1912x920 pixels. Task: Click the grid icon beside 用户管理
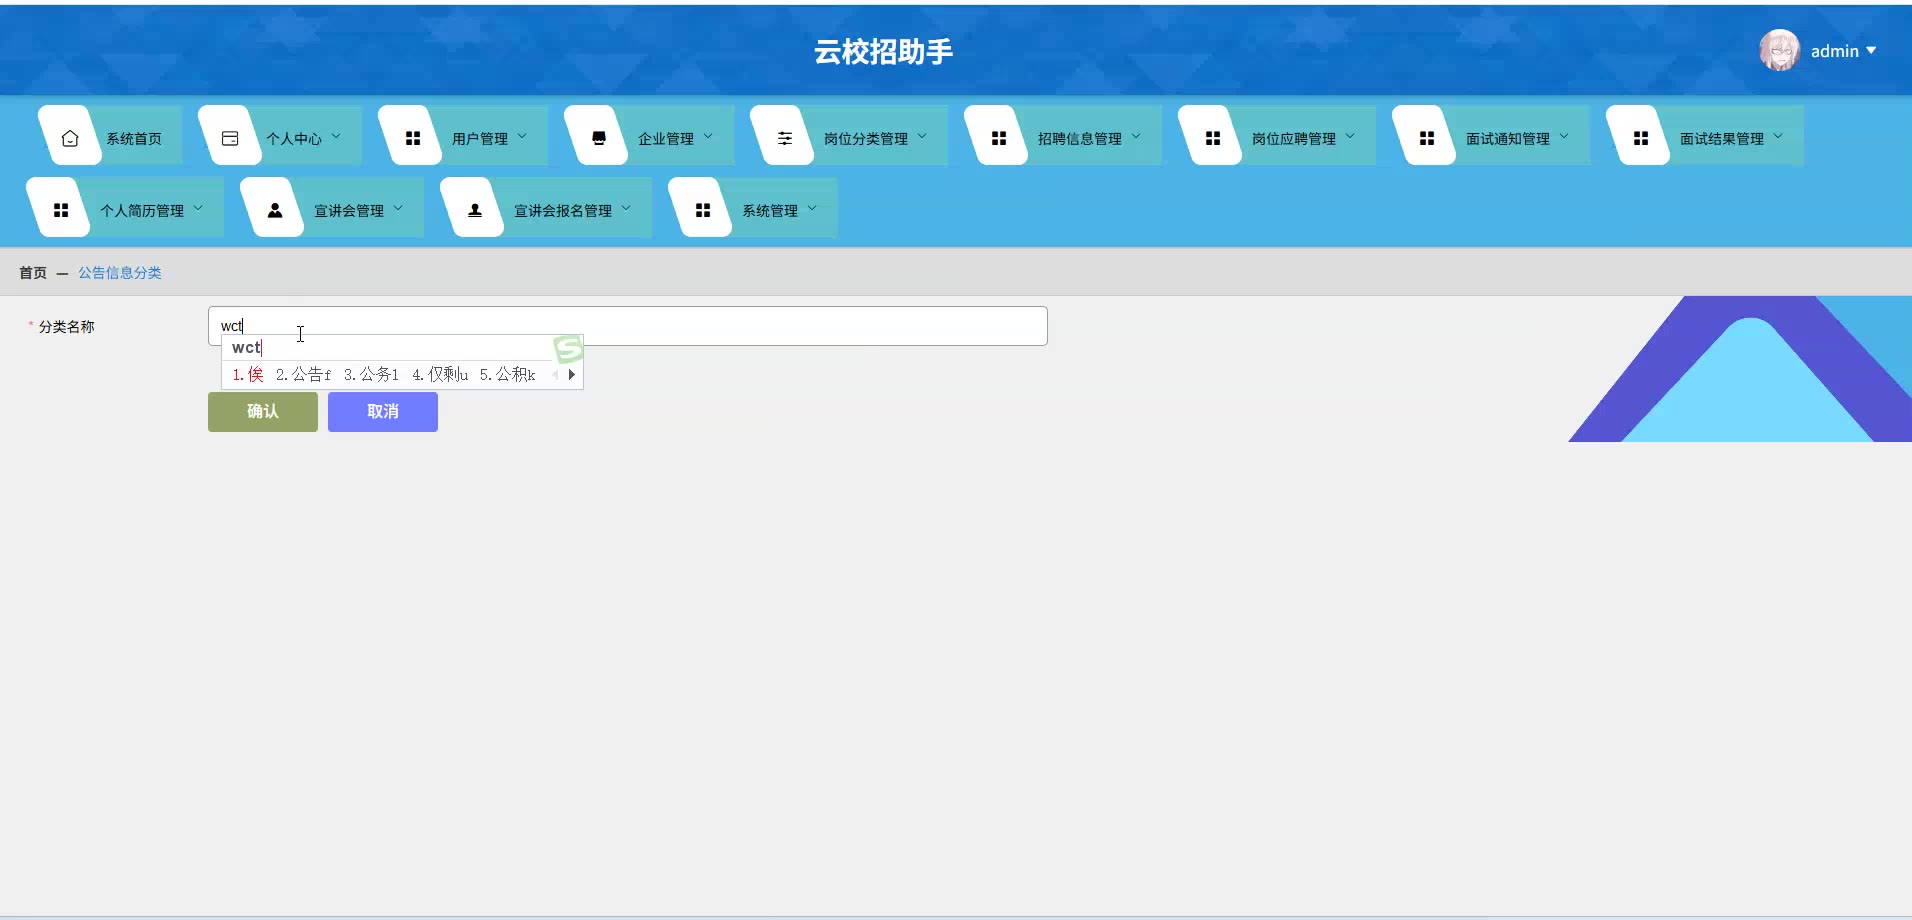[413, 138]
